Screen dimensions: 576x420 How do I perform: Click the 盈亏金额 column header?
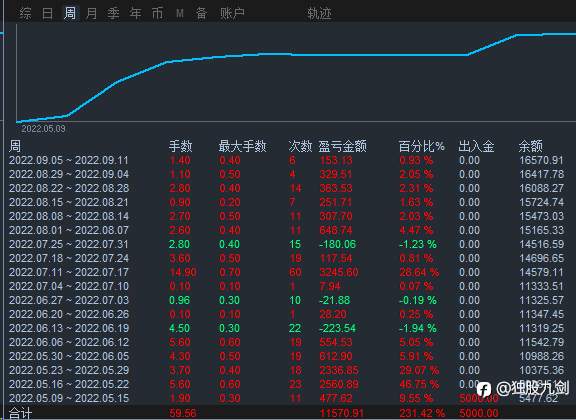coord(342,146)
